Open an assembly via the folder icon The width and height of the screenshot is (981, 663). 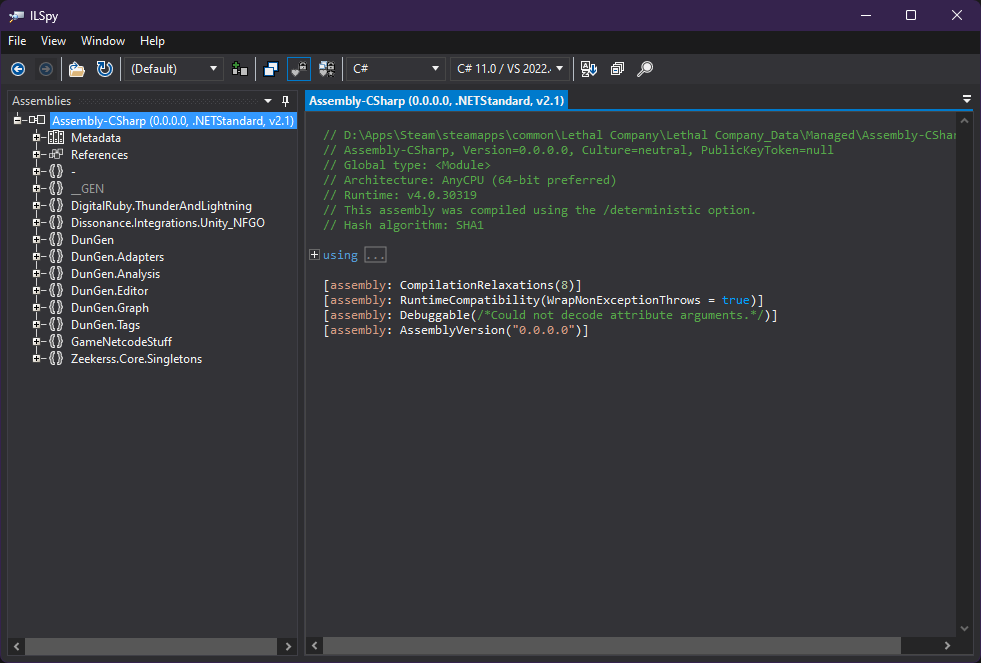pos(76,69)
